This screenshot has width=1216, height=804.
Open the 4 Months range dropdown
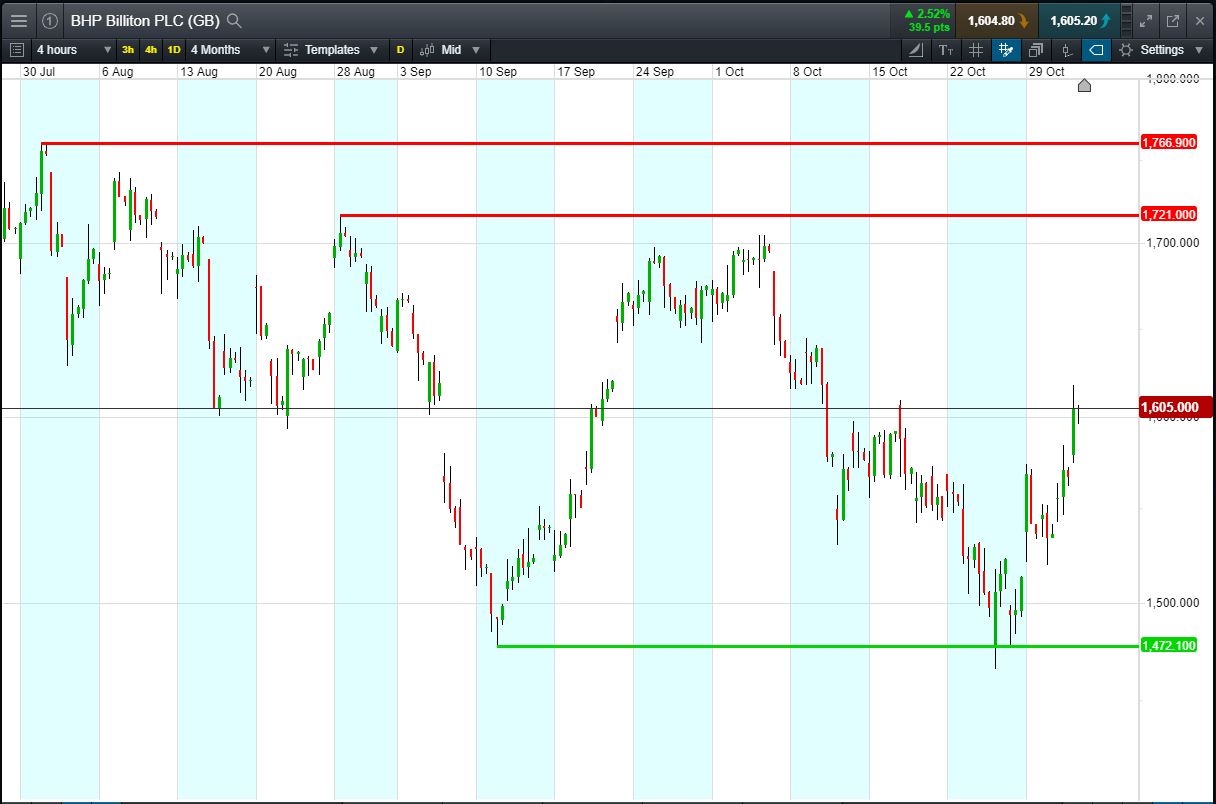pos(230,49)
